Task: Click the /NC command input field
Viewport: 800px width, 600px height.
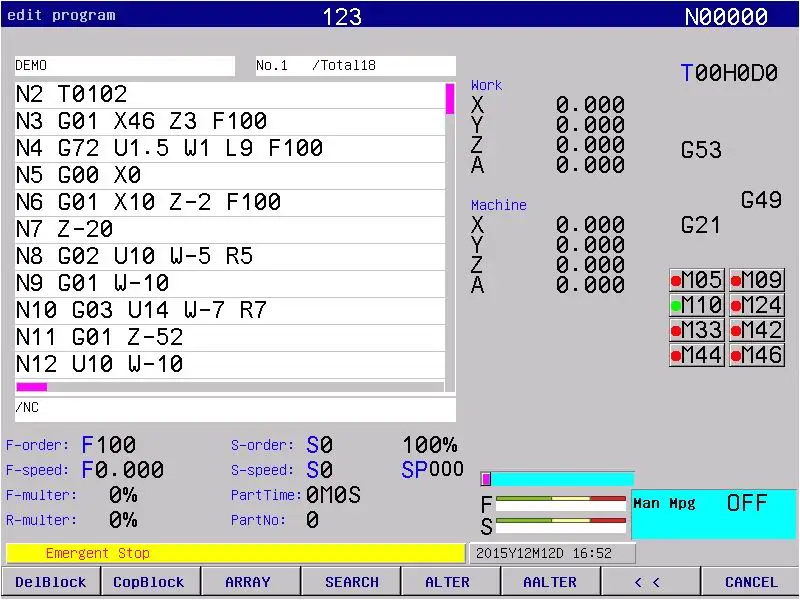Action: pyautogui.click(x=235, y=409)
